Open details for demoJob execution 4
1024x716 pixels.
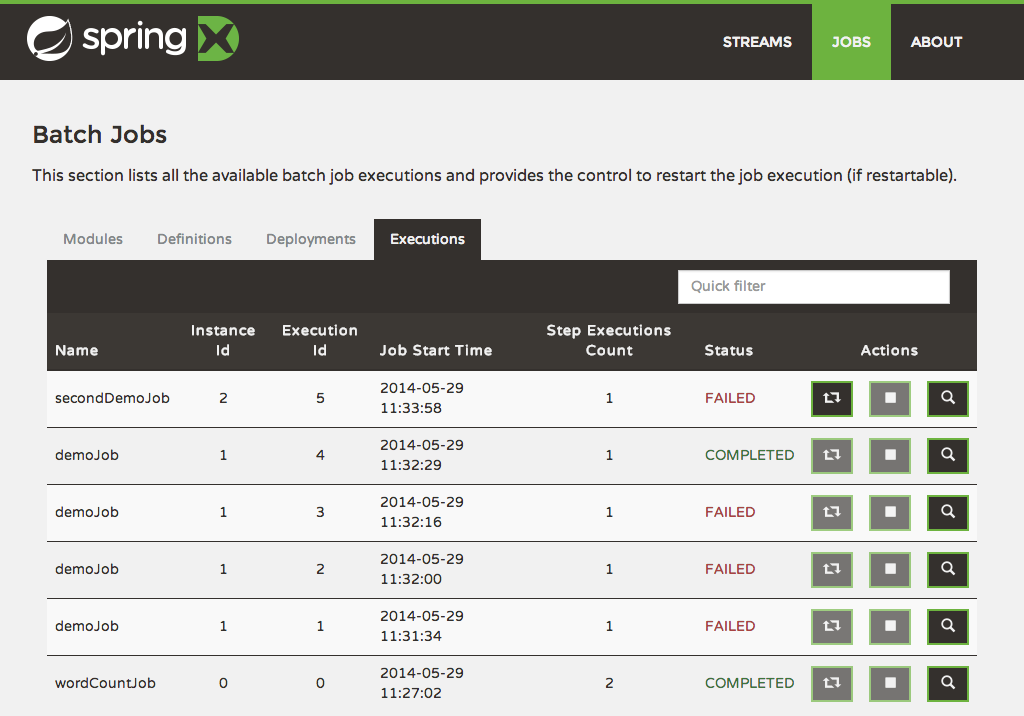(x=948, y=455)
